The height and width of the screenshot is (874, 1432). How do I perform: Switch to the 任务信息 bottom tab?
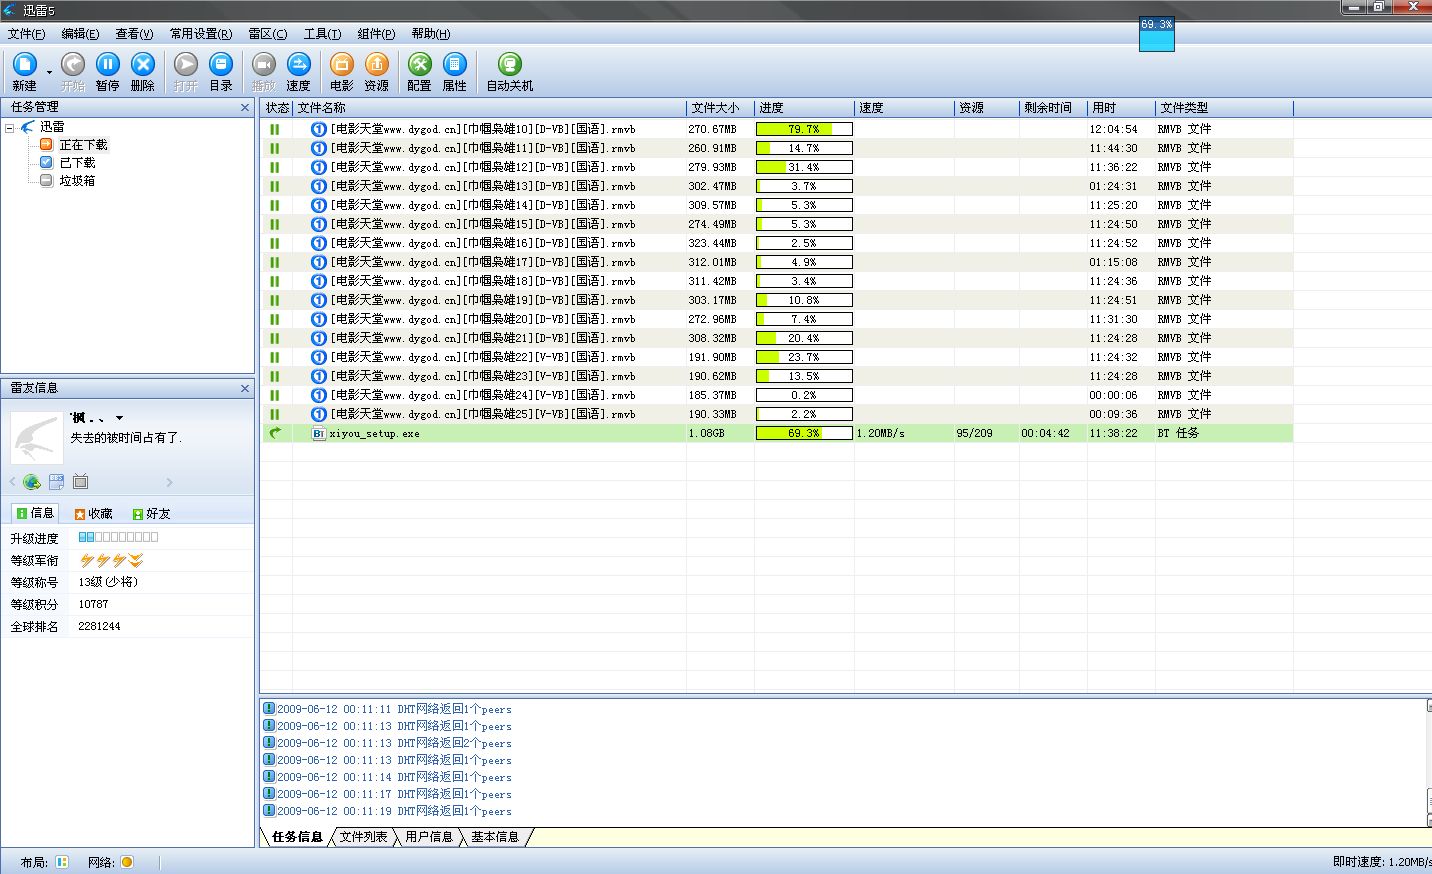click(297, 837)
